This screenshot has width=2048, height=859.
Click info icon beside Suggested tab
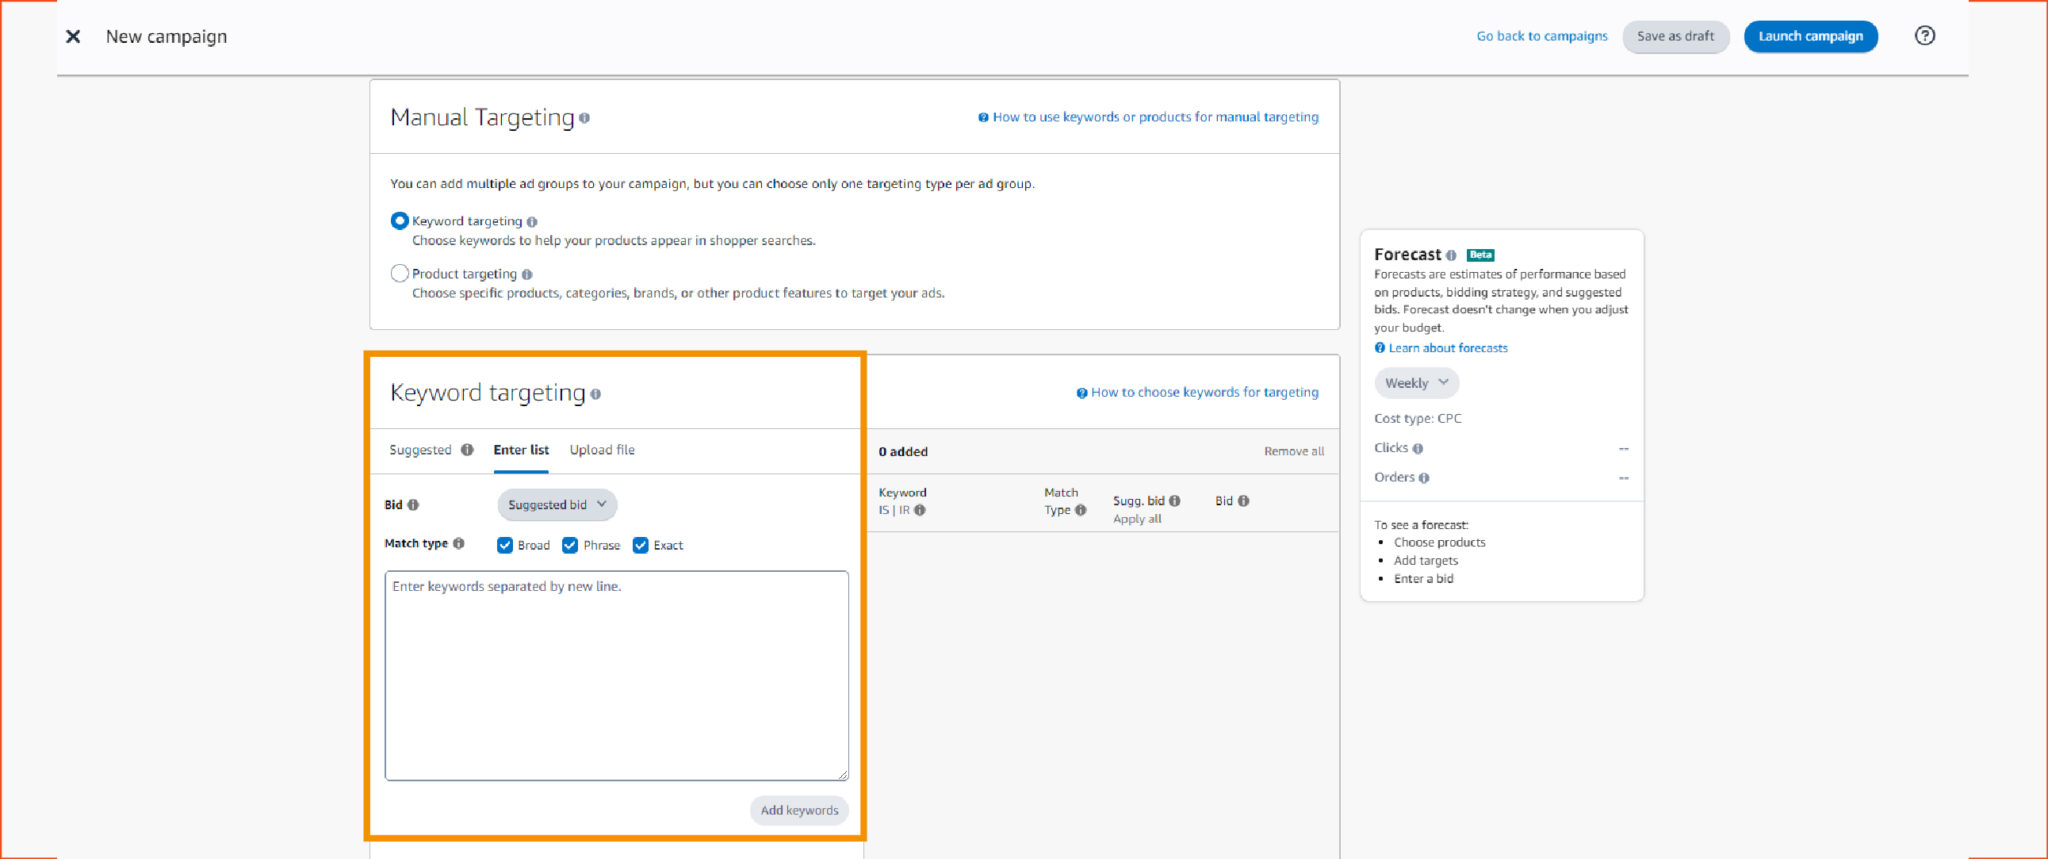467,450
